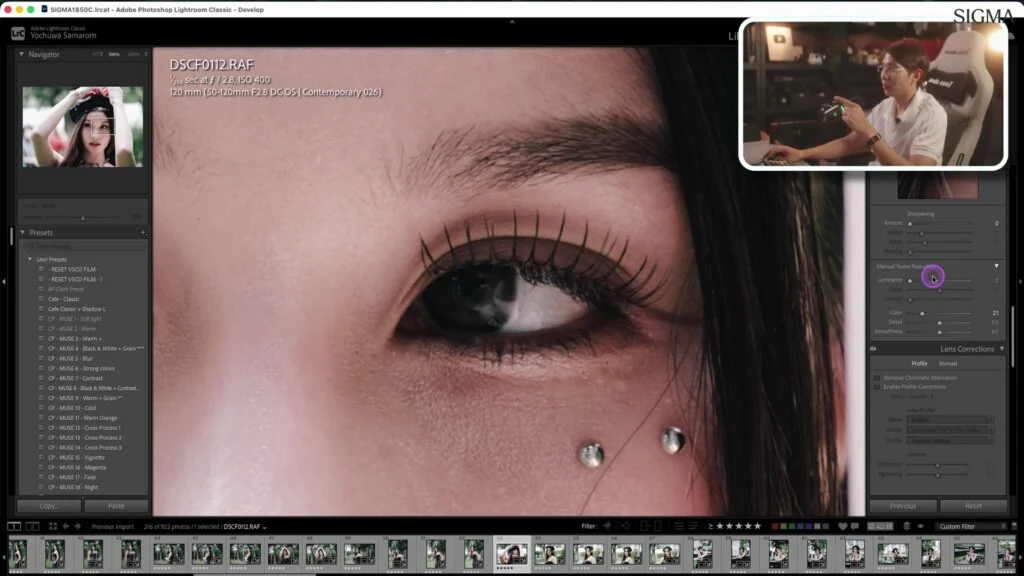Filter by green color label
This screenshot has height=576, width=1024.
792,526
